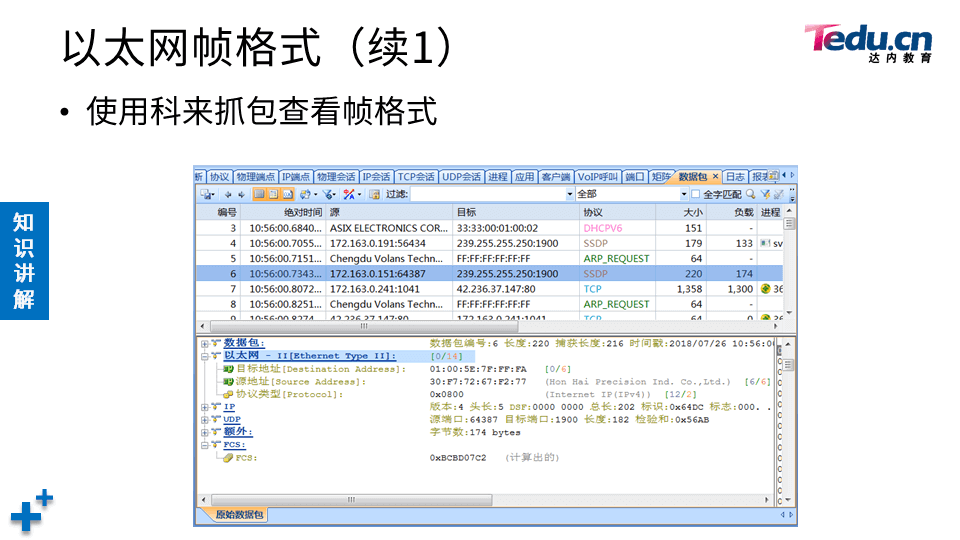Switch to the 协议 tab
This screenshot has width=960, height=540.
pyautogui.click(x=219, y=177)
